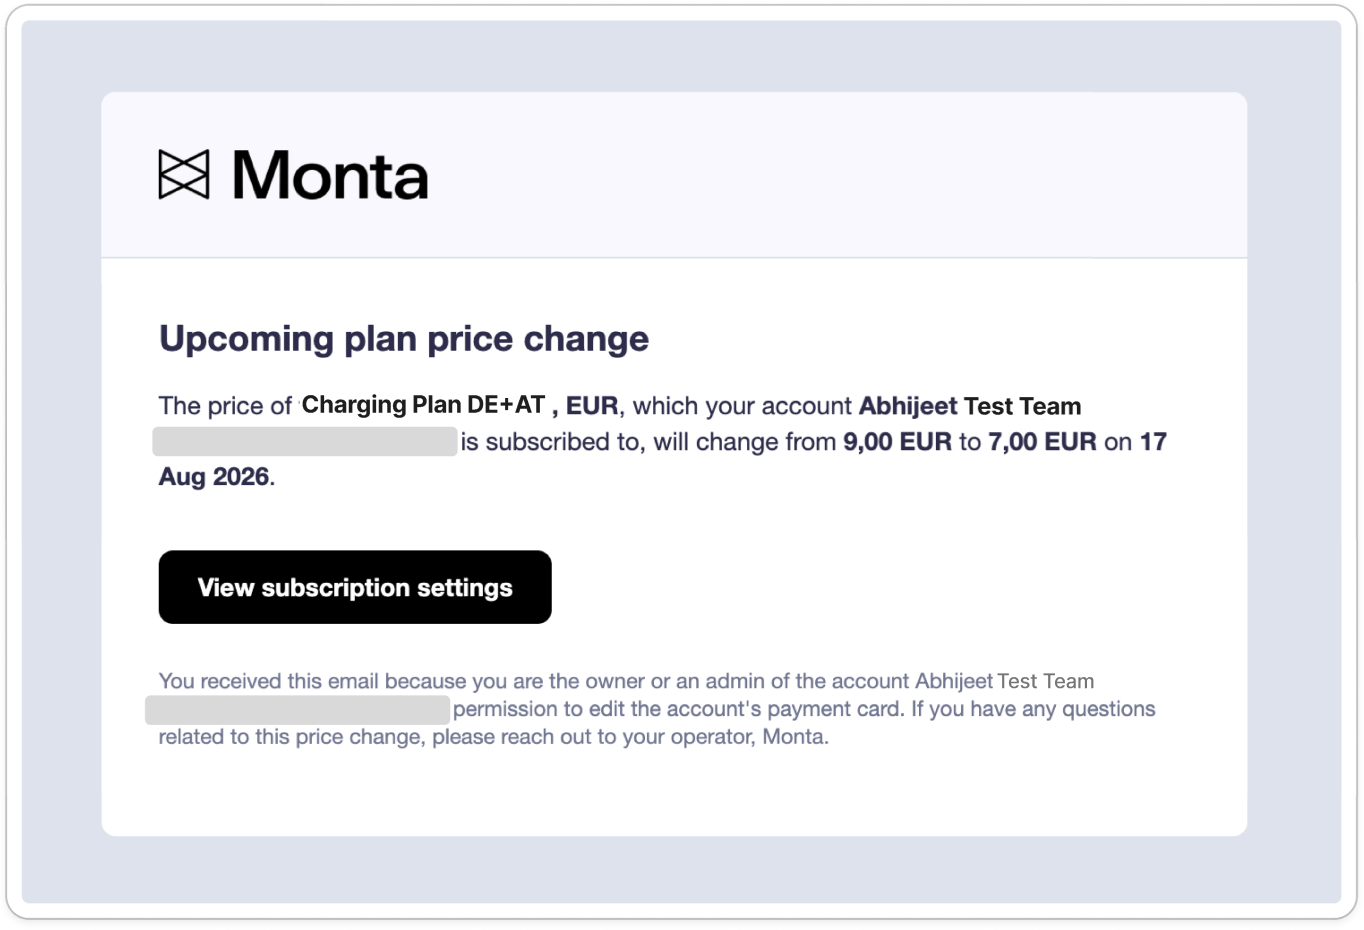Image resolution: width=1364 pixels, height=930 pixels.
Task: Click the Monta wordmark text in header
Action: [x=330, y=175]
